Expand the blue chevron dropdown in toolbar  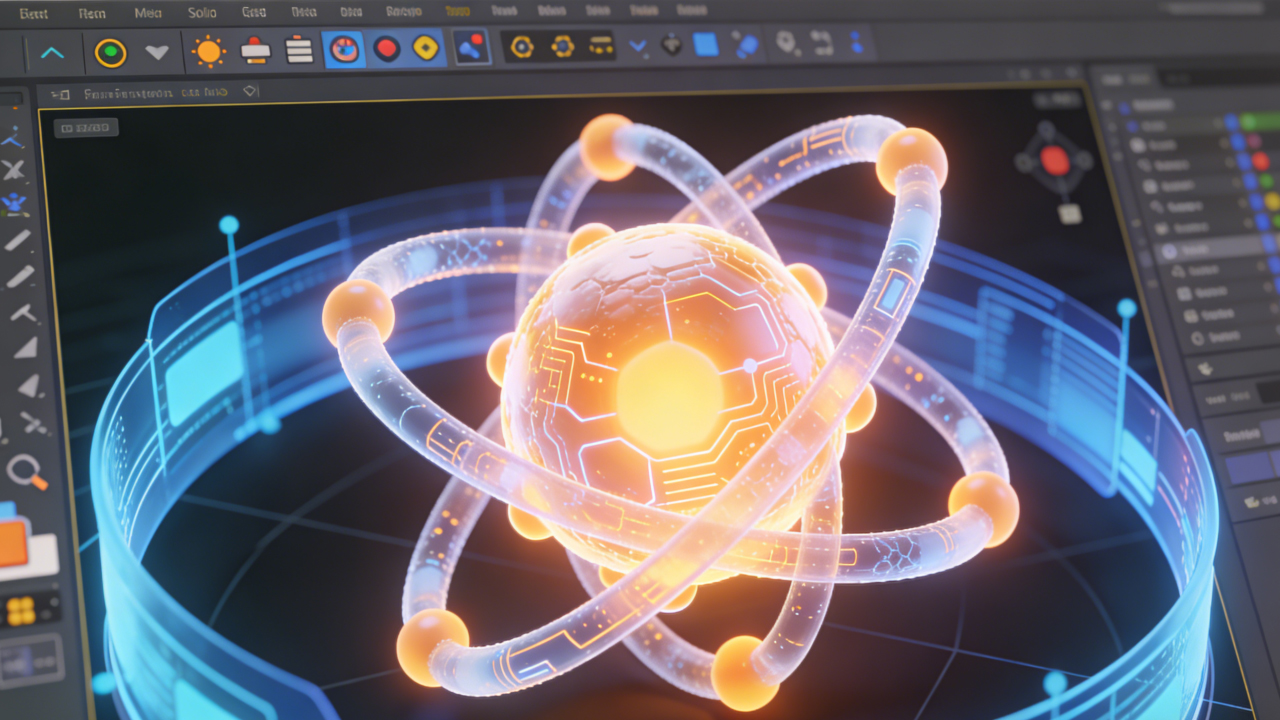click(x=637, y=46)
